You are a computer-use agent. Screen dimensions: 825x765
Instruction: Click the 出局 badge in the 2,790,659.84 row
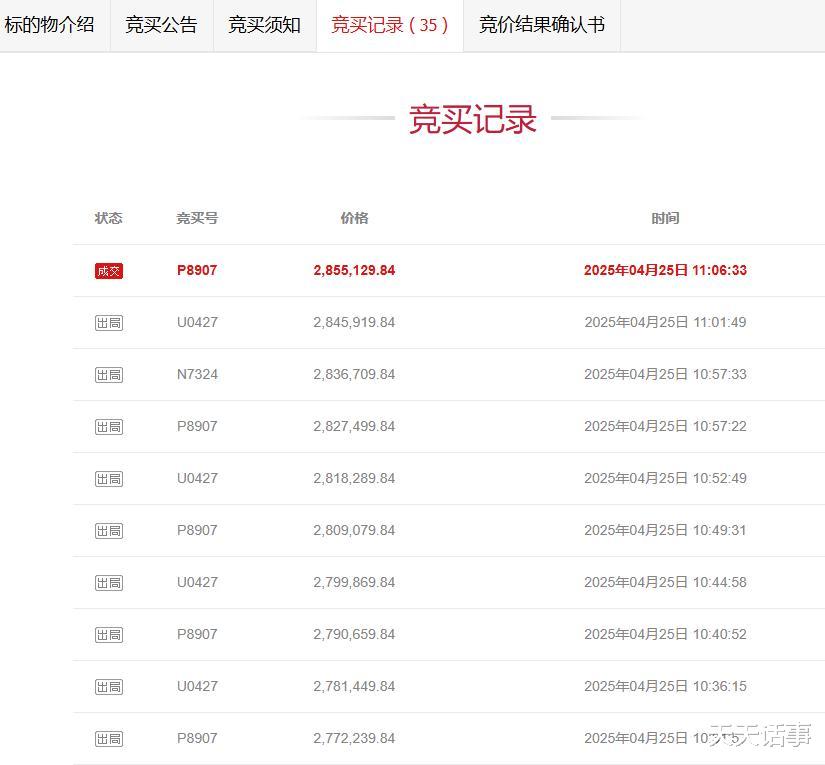pos(109,635)
